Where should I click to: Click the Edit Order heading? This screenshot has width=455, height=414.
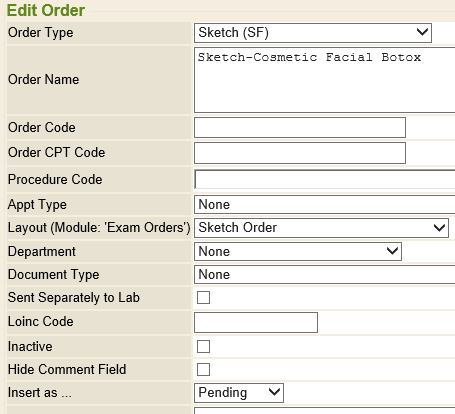click(x=46, y=10)
